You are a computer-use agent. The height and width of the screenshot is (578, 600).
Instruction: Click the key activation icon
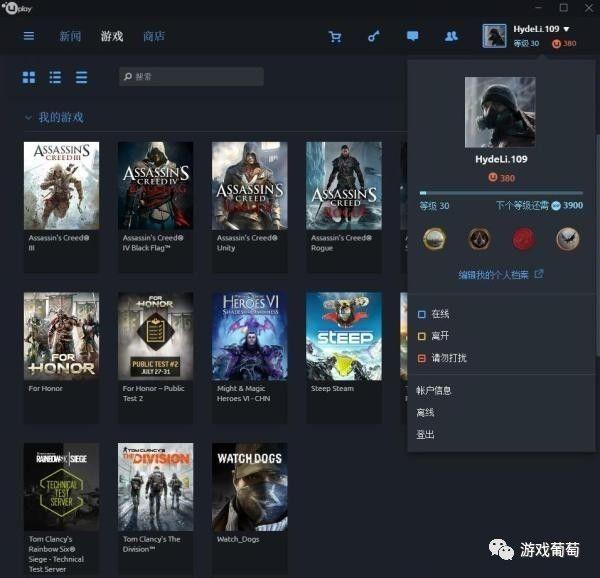click(373, 36)
